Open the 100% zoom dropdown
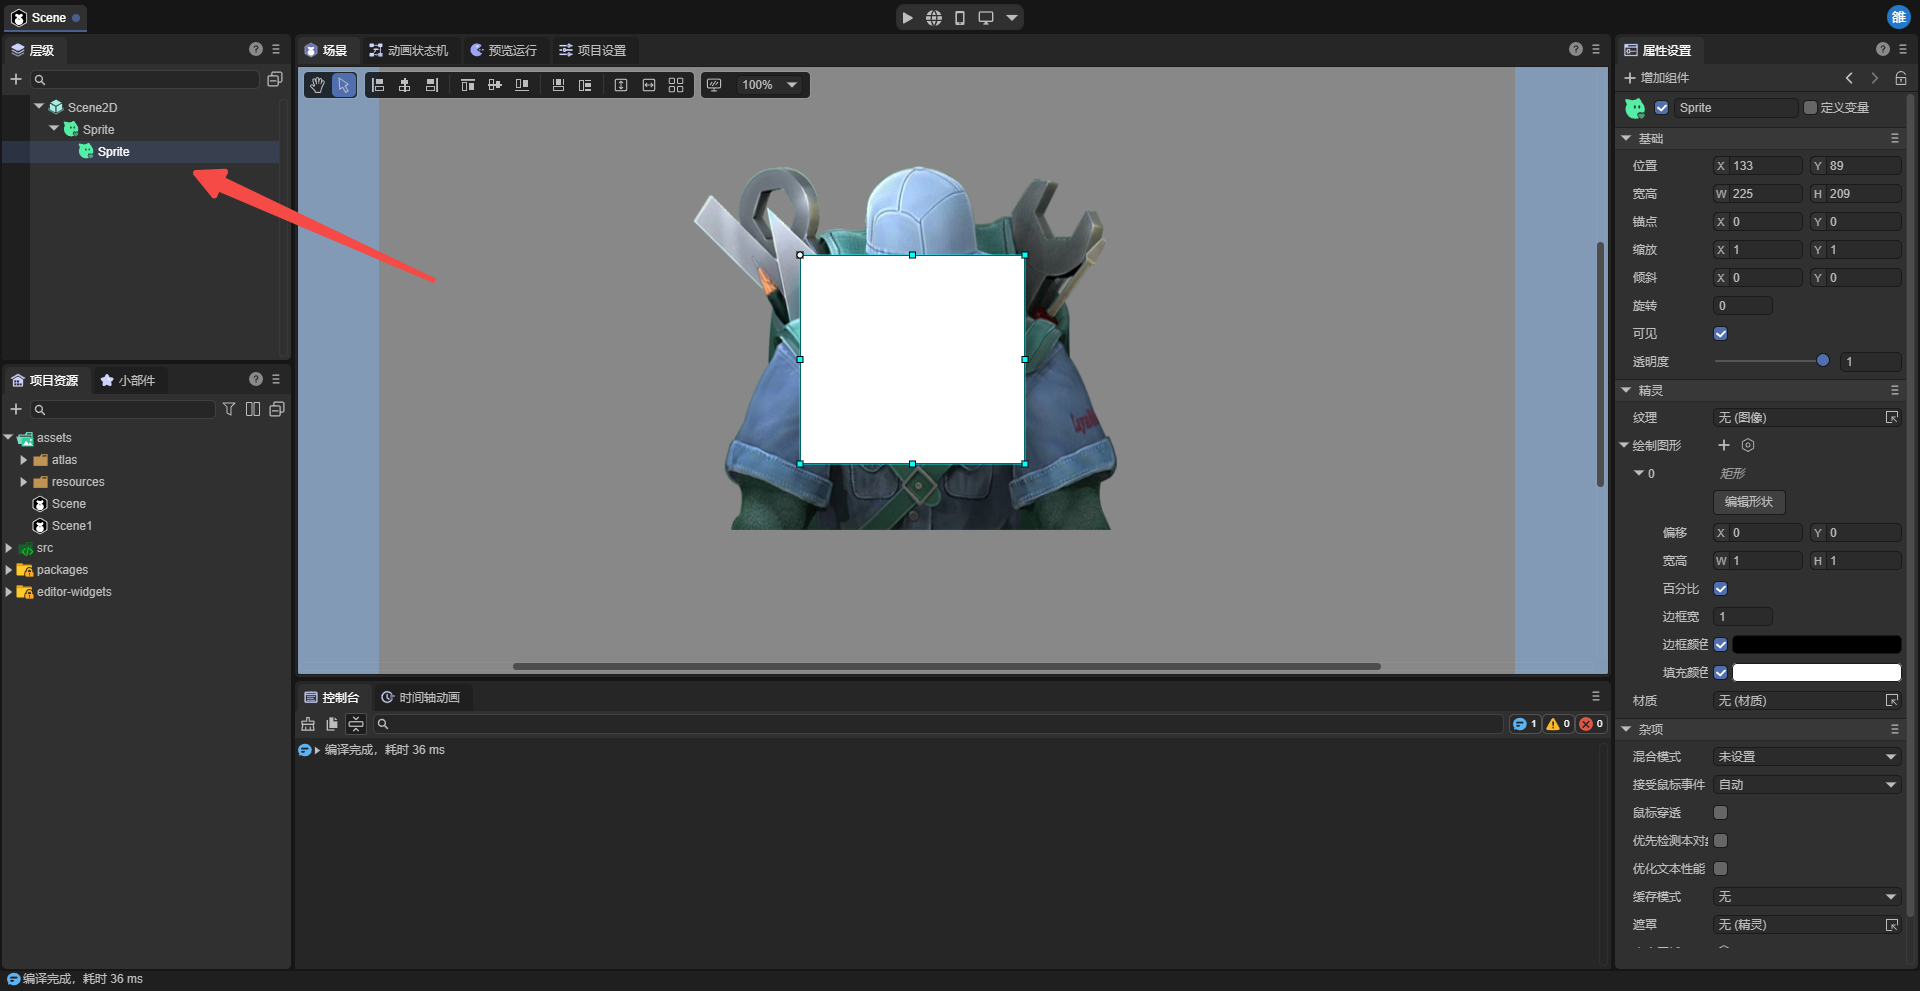The image size is (1920, 991). pyautogui.click(x=792, y=85)
